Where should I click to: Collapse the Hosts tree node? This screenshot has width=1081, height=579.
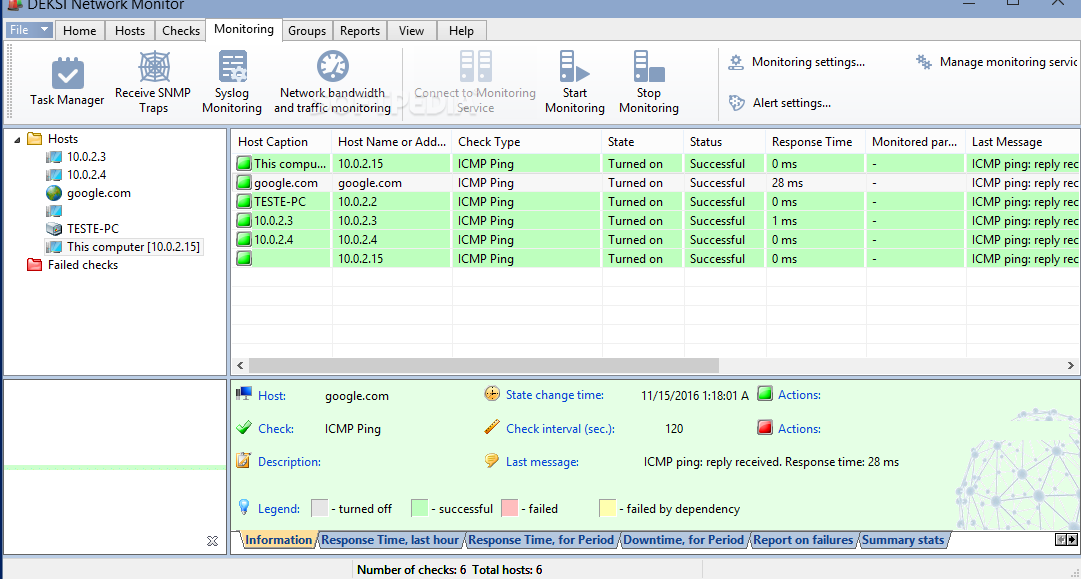17,139
